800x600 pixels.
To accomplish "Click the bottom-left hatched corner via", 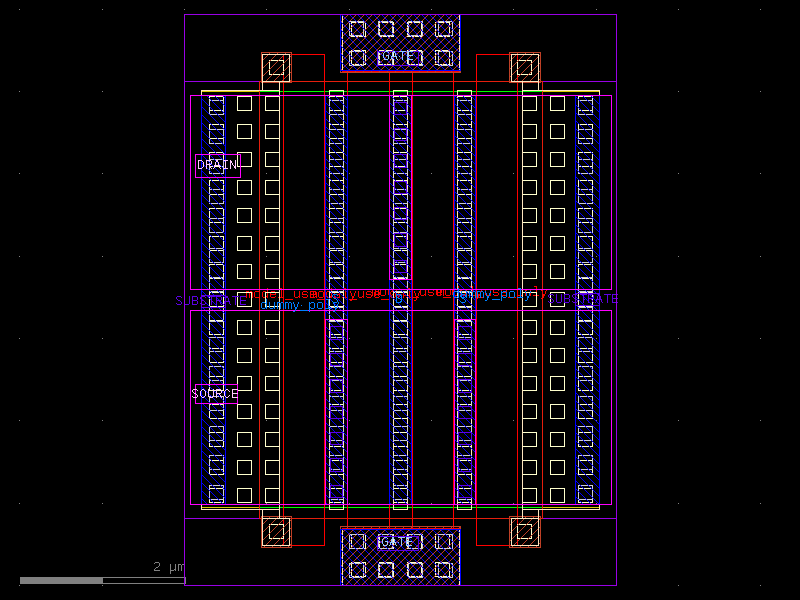I will click(x=276, y=531).
